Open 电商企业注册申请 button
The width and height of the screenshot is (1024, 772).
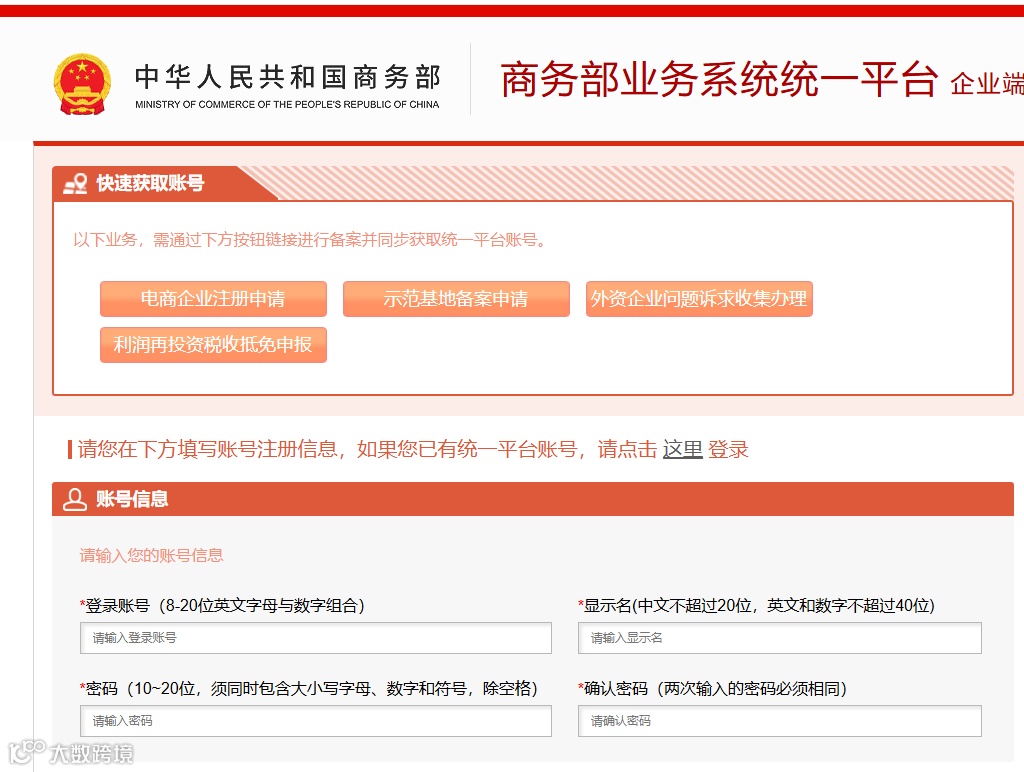[x=213, y=298]
